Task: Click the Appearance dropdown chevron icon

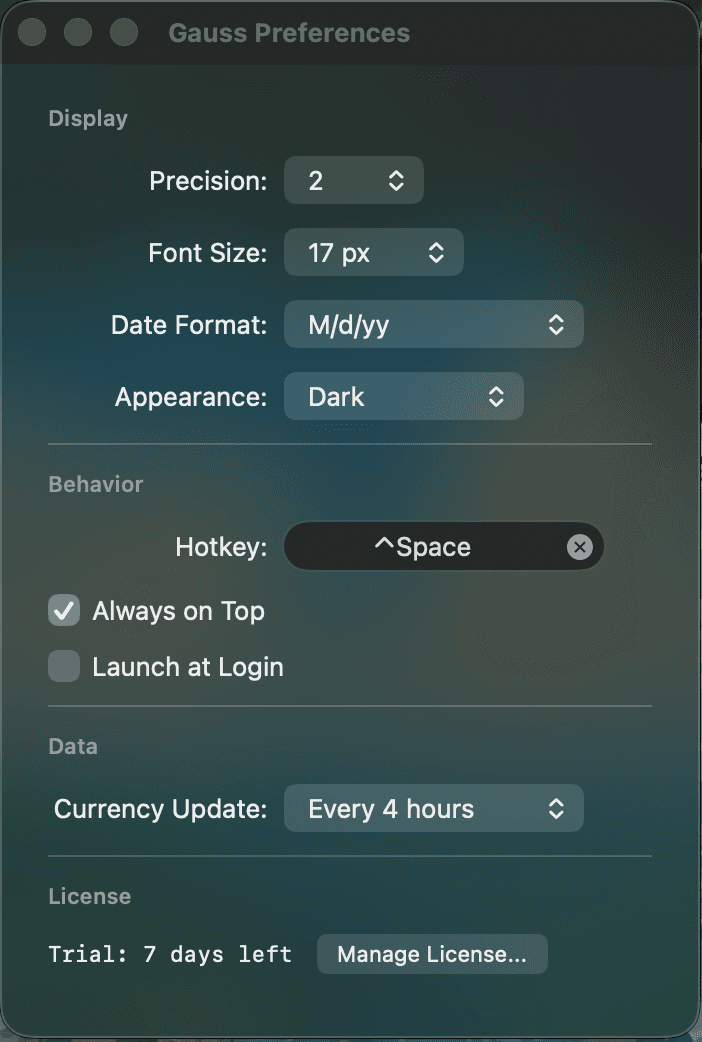Action: tap(497, 396)
